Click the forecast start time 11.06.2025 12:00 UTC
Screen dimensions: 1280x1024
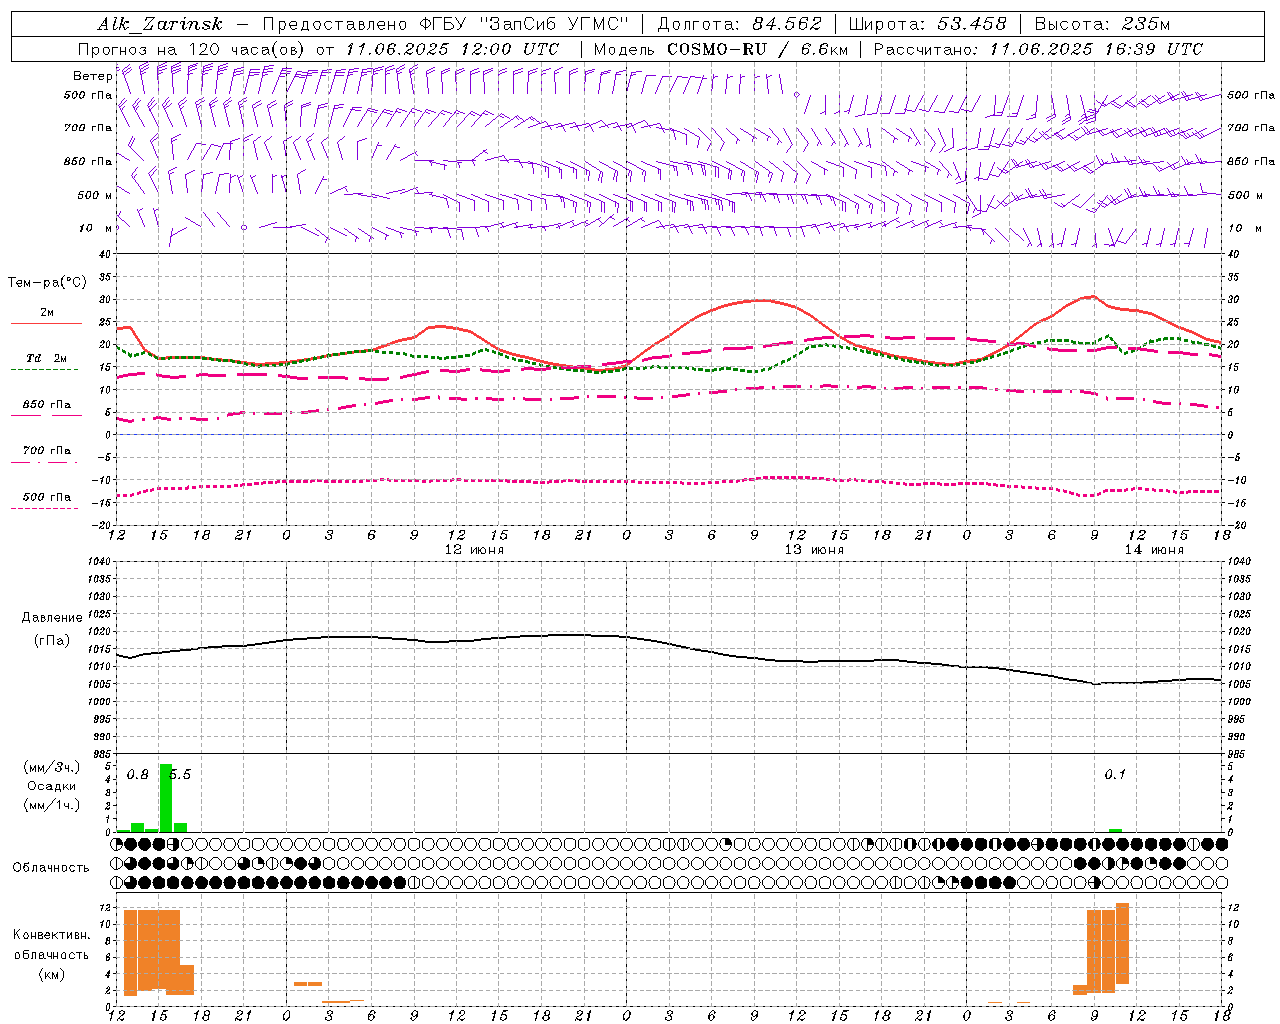click(x=452, y=49)
